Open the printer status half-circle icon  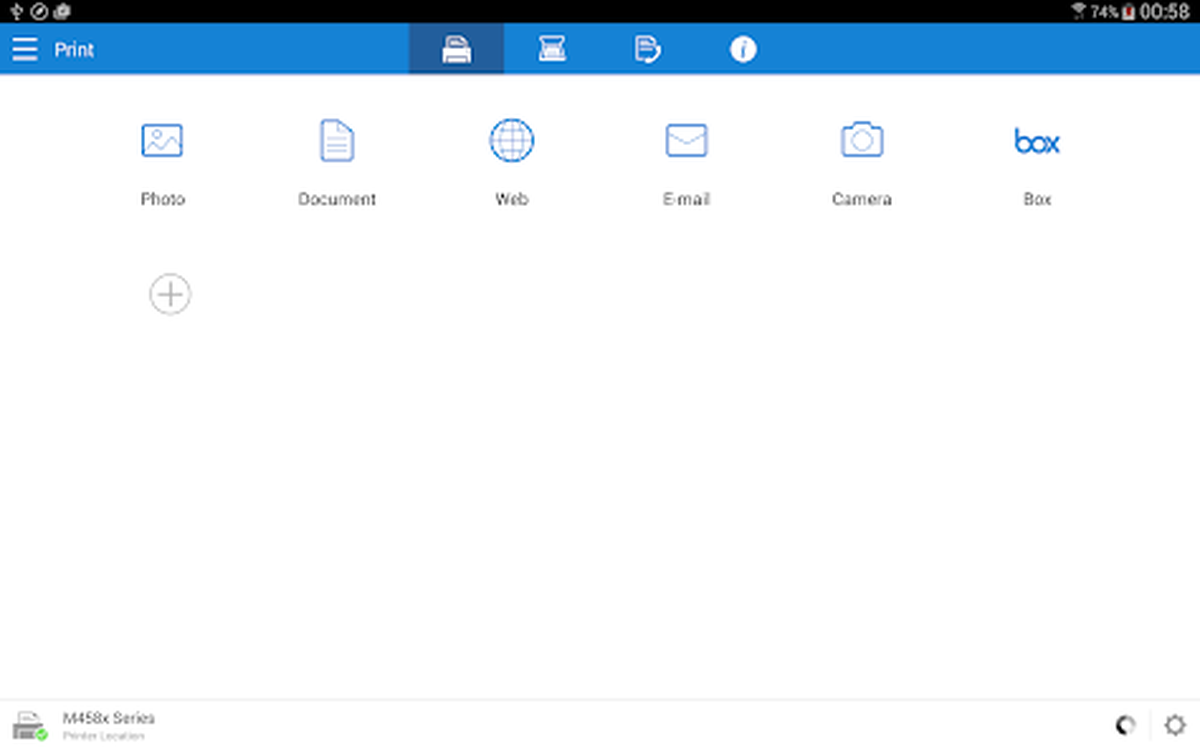click(1126, 726)
